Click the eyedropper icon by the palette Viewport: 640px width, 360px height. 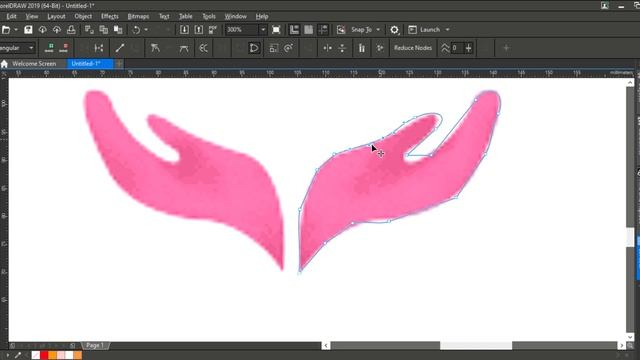point(18,356)
